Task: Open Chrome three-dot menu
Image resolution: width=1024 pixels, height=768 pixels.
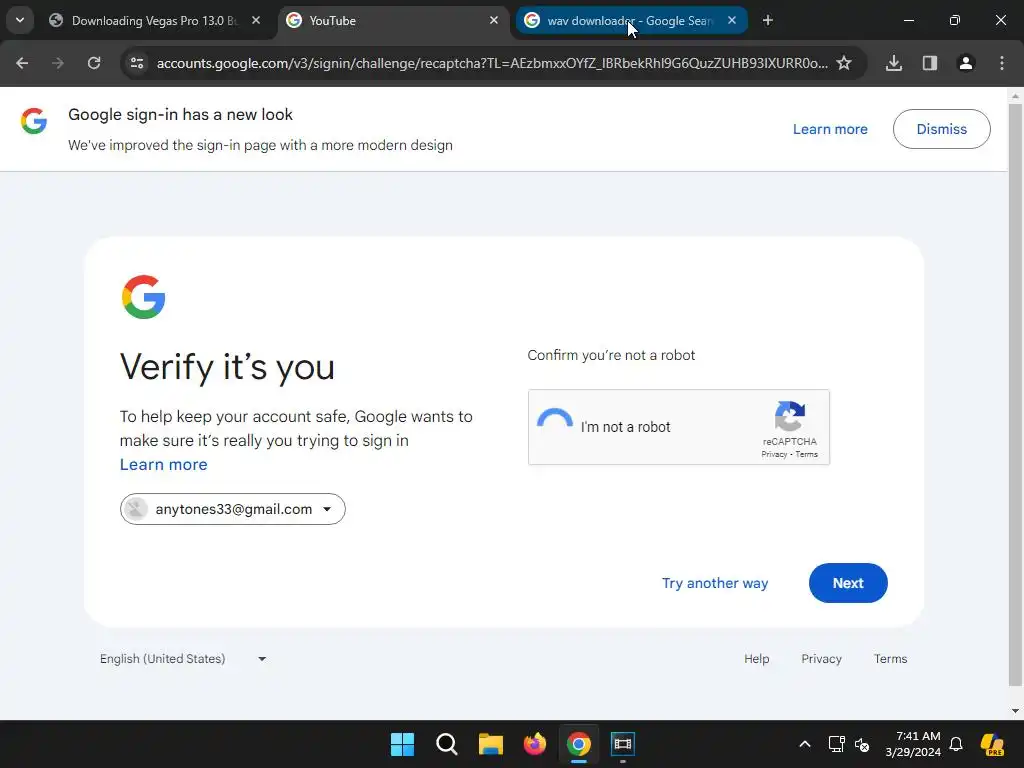Action: click(1002, 63)
